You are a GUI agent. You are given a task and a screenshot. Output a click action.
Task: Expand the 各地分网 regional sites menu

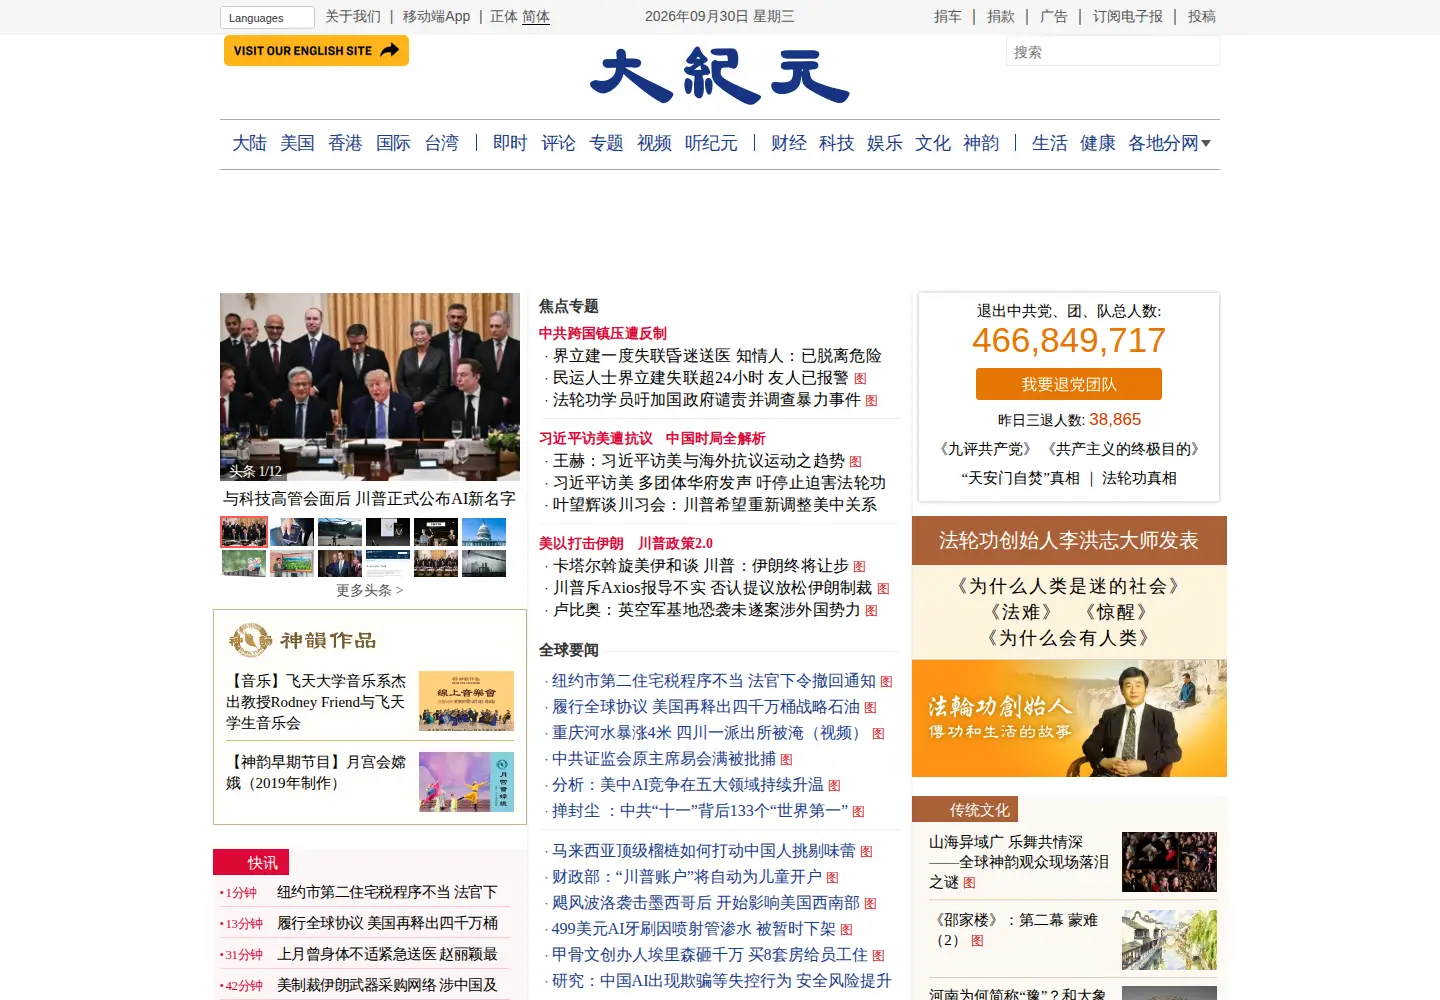click(x=1169, y=143)
